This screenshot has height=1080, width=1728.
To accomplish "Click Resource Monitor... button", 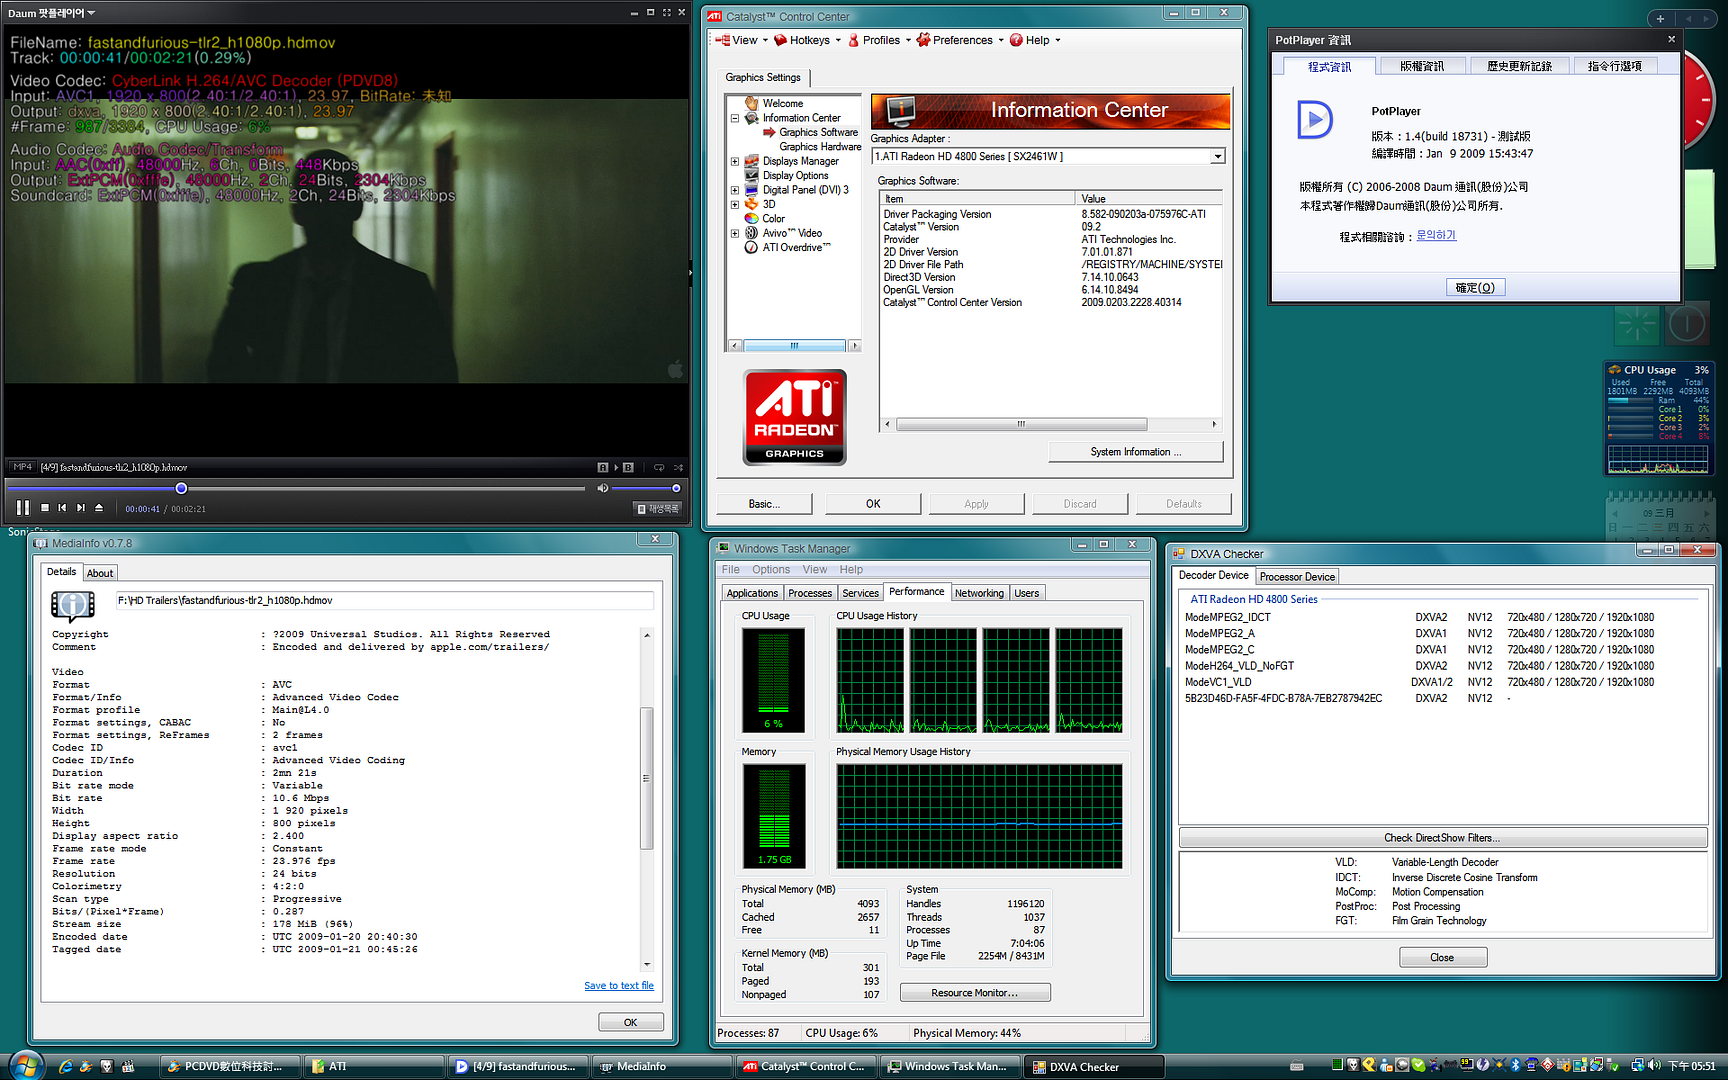I will (975, 993).
